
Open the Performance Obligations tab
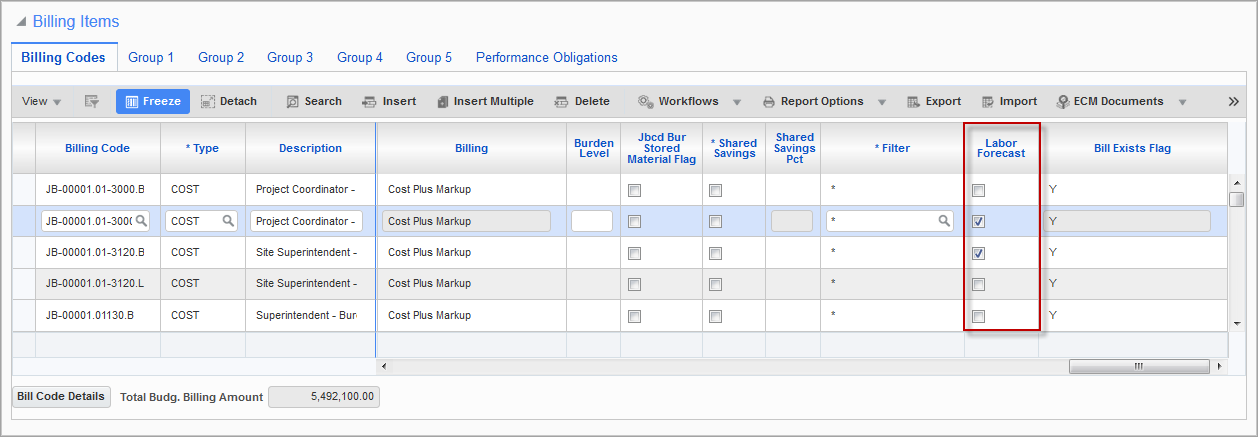pos(547,58)
